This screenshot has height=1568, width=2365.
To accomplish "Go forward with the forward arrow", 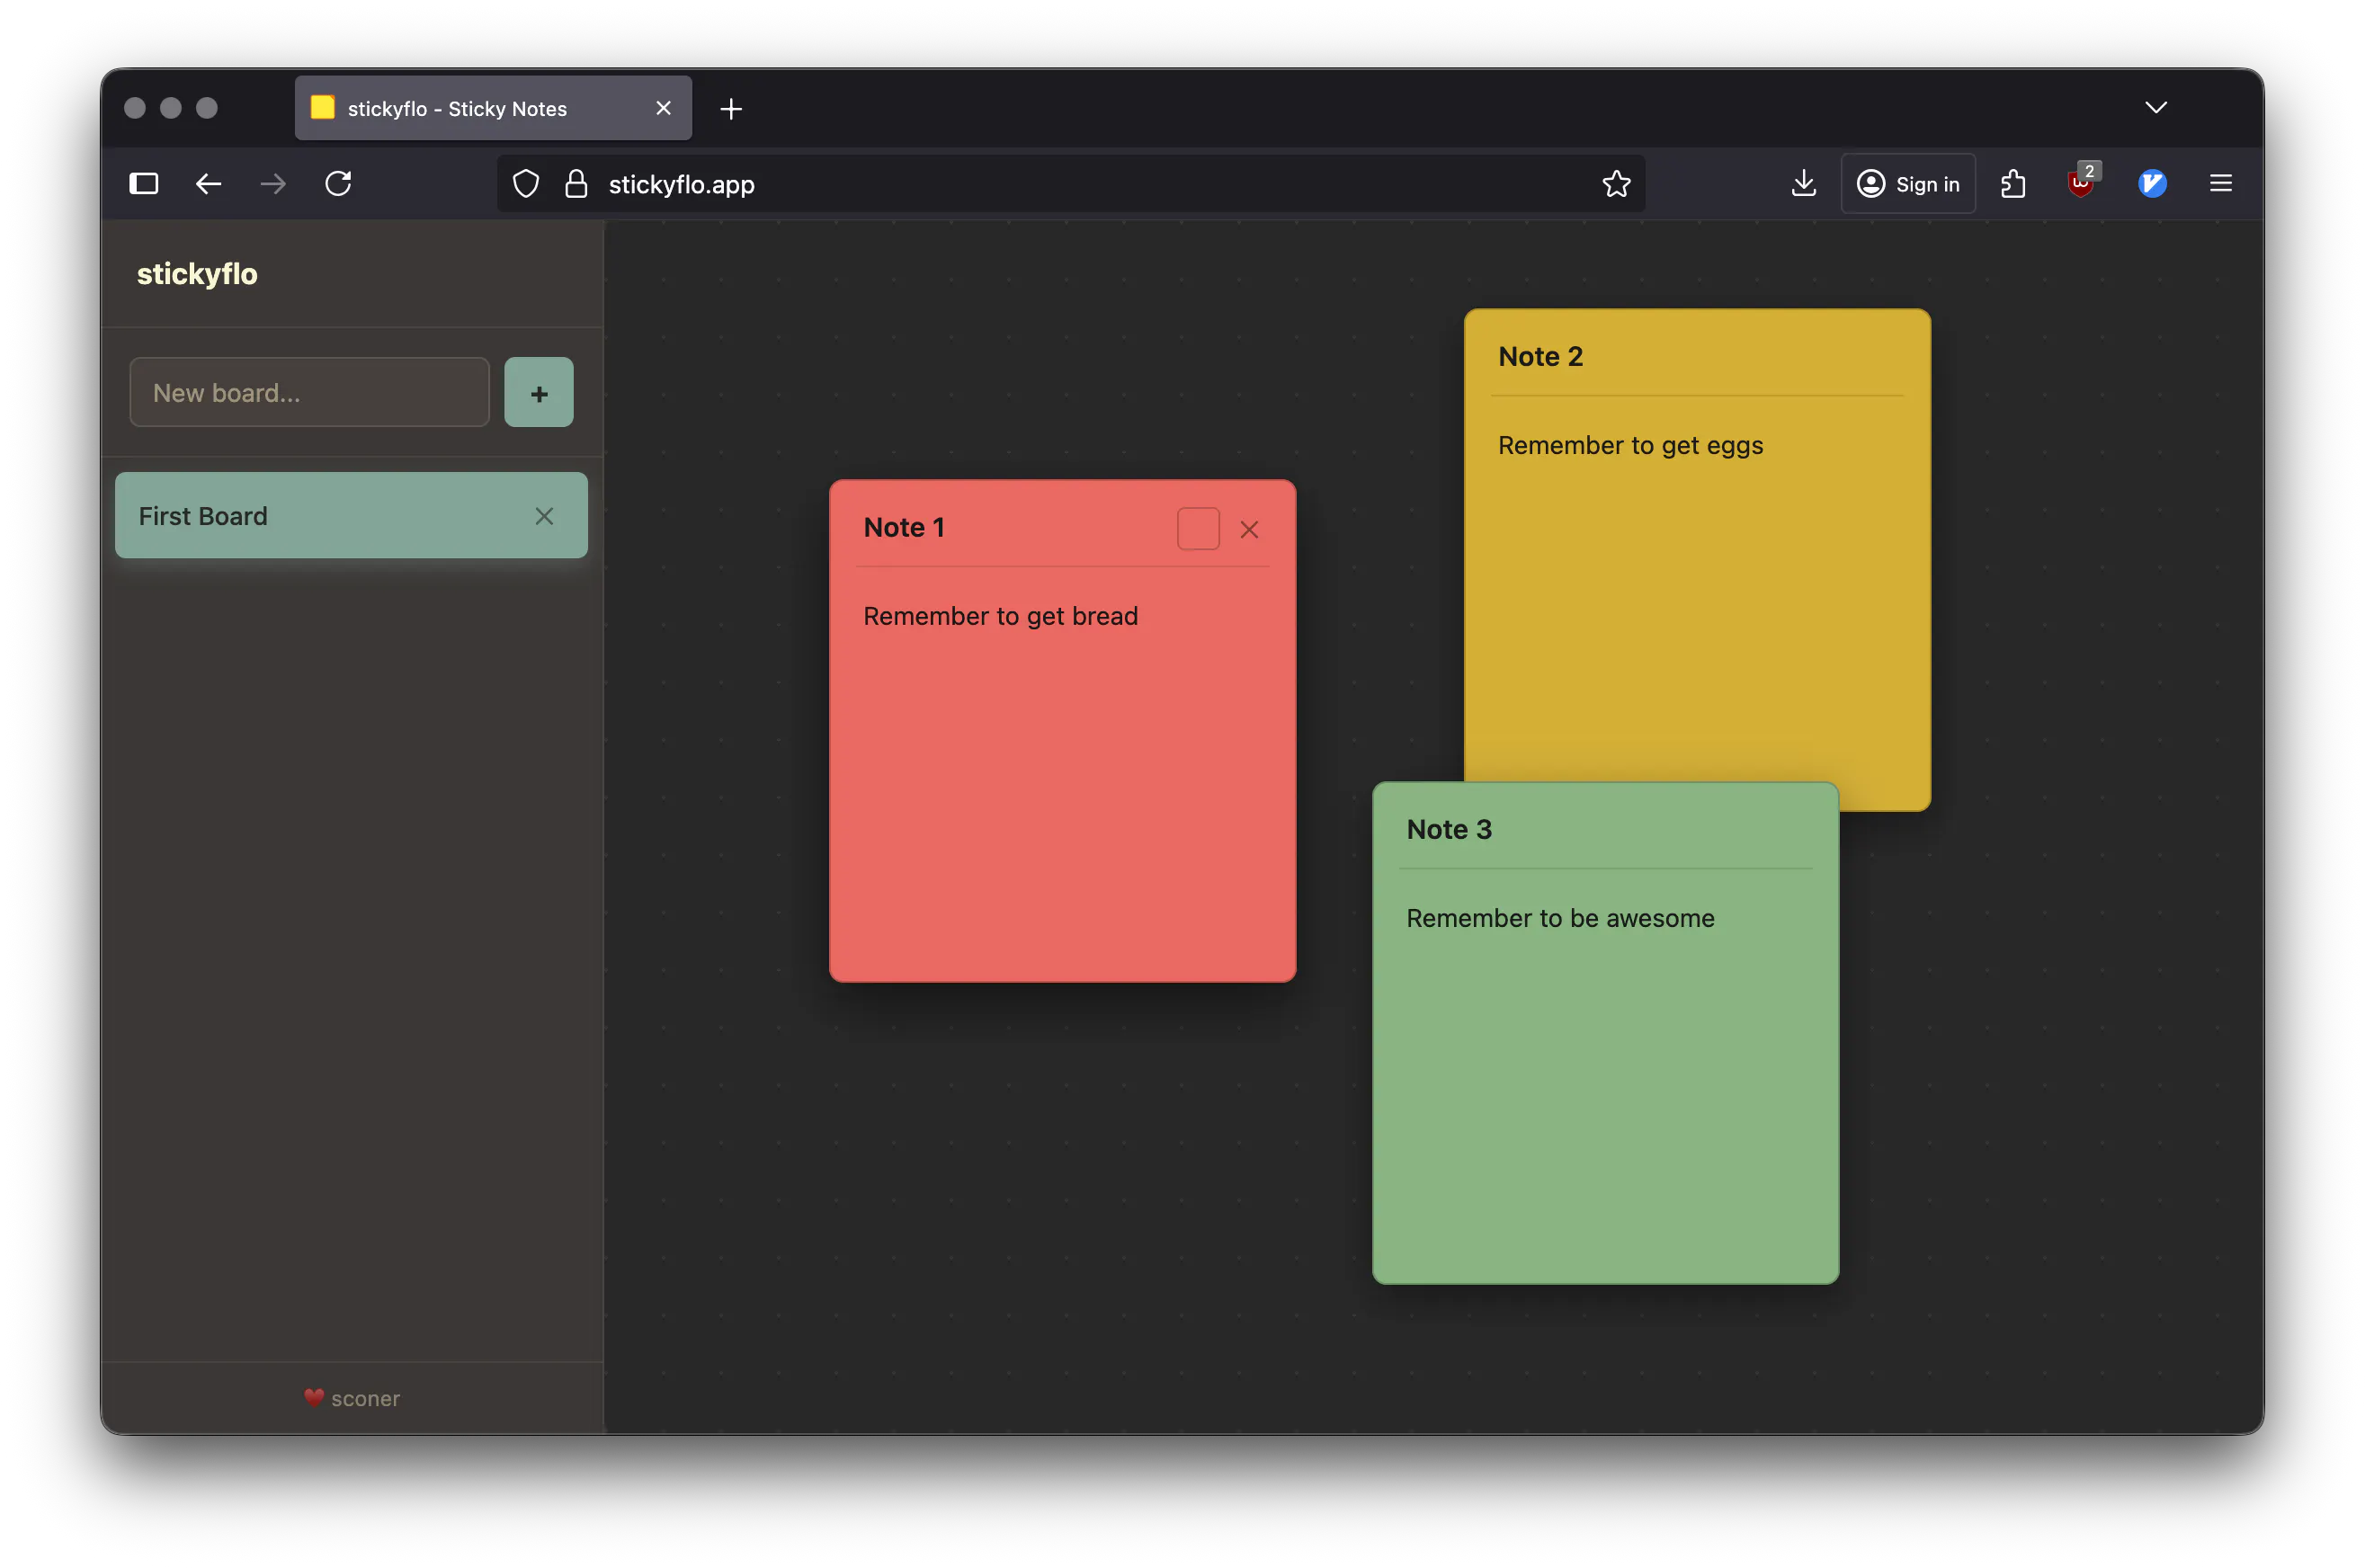I will (273, 183).
